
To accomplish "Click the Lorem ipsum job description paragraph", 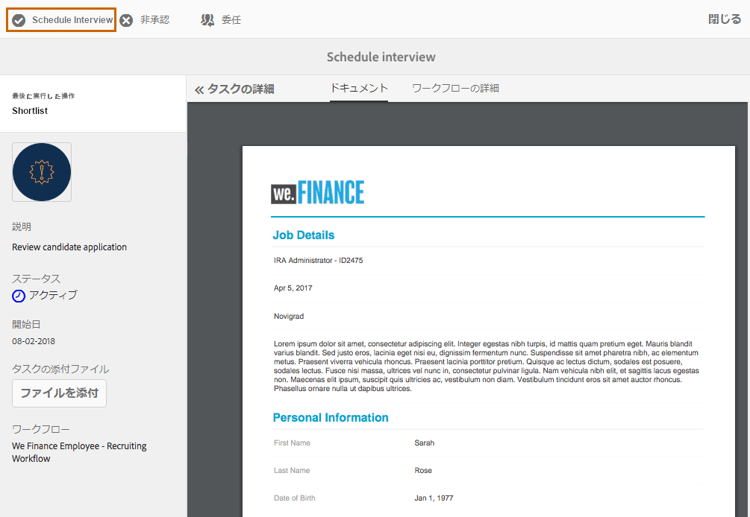I will click(x=486, y=366).
